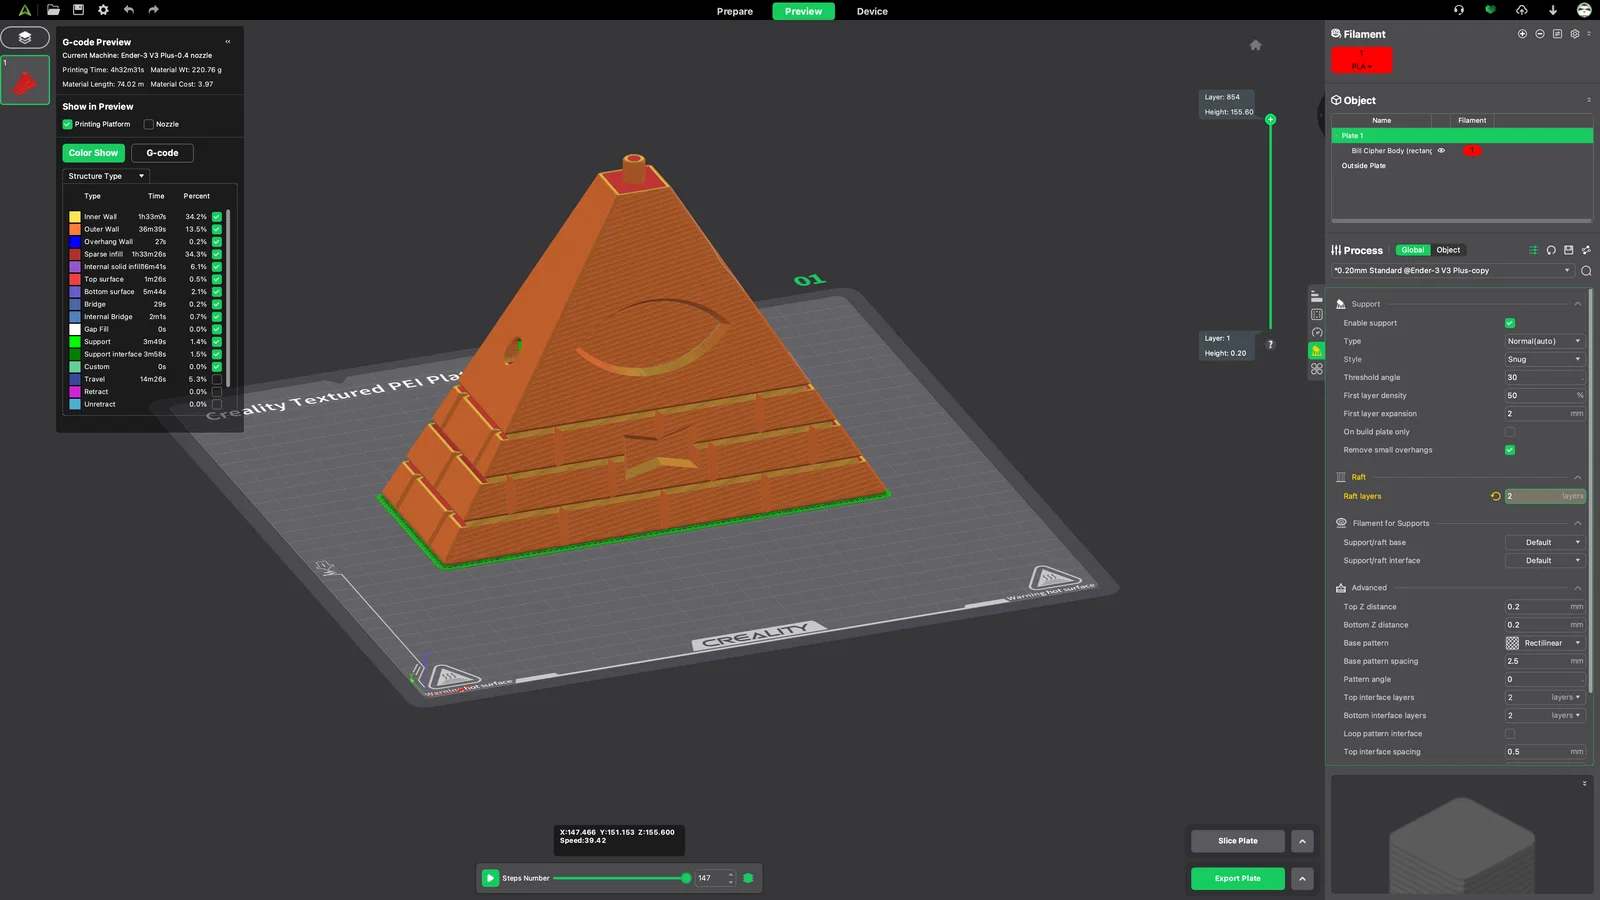Open the Base pattern dropdown
The image size is (1600, 900).
pos(1545,643)
